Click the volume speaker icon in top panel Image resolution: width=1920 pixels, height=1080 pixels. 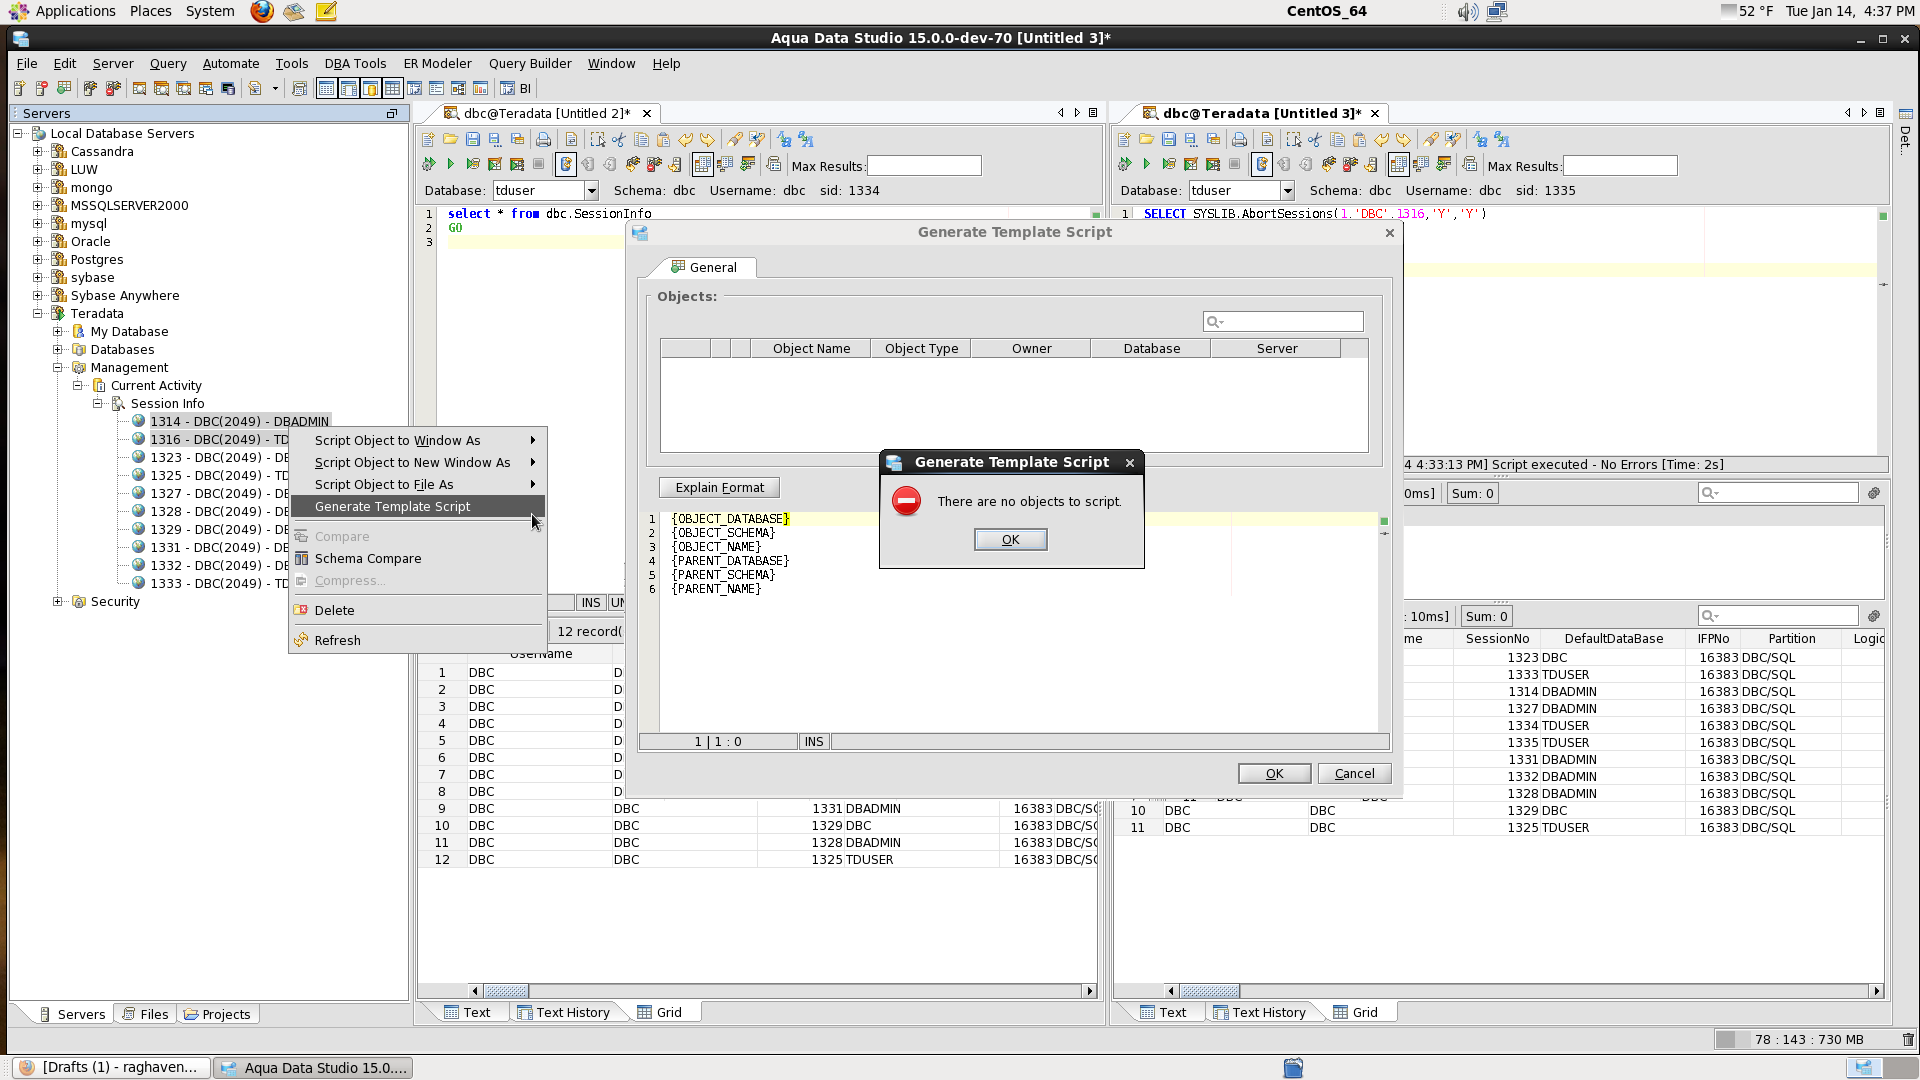[1467, 11]
